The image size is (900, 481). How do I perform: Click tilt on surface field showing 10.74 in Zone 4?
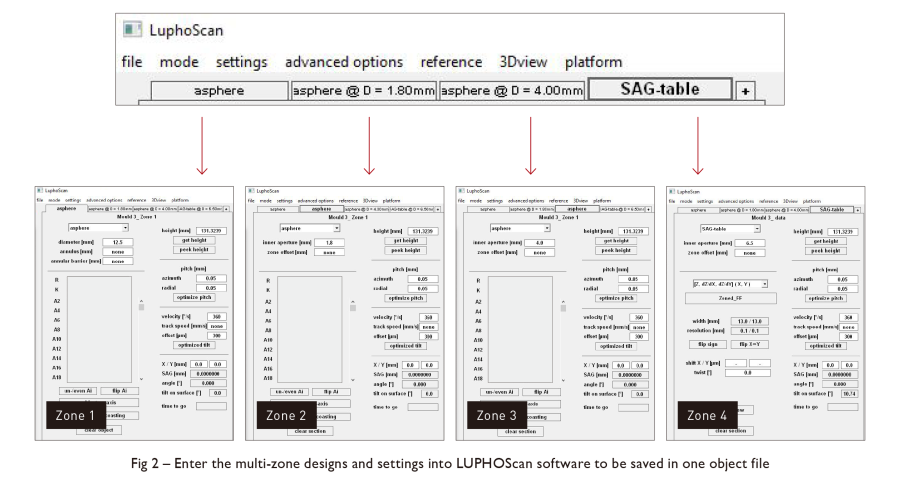click(x=848, y=394)
